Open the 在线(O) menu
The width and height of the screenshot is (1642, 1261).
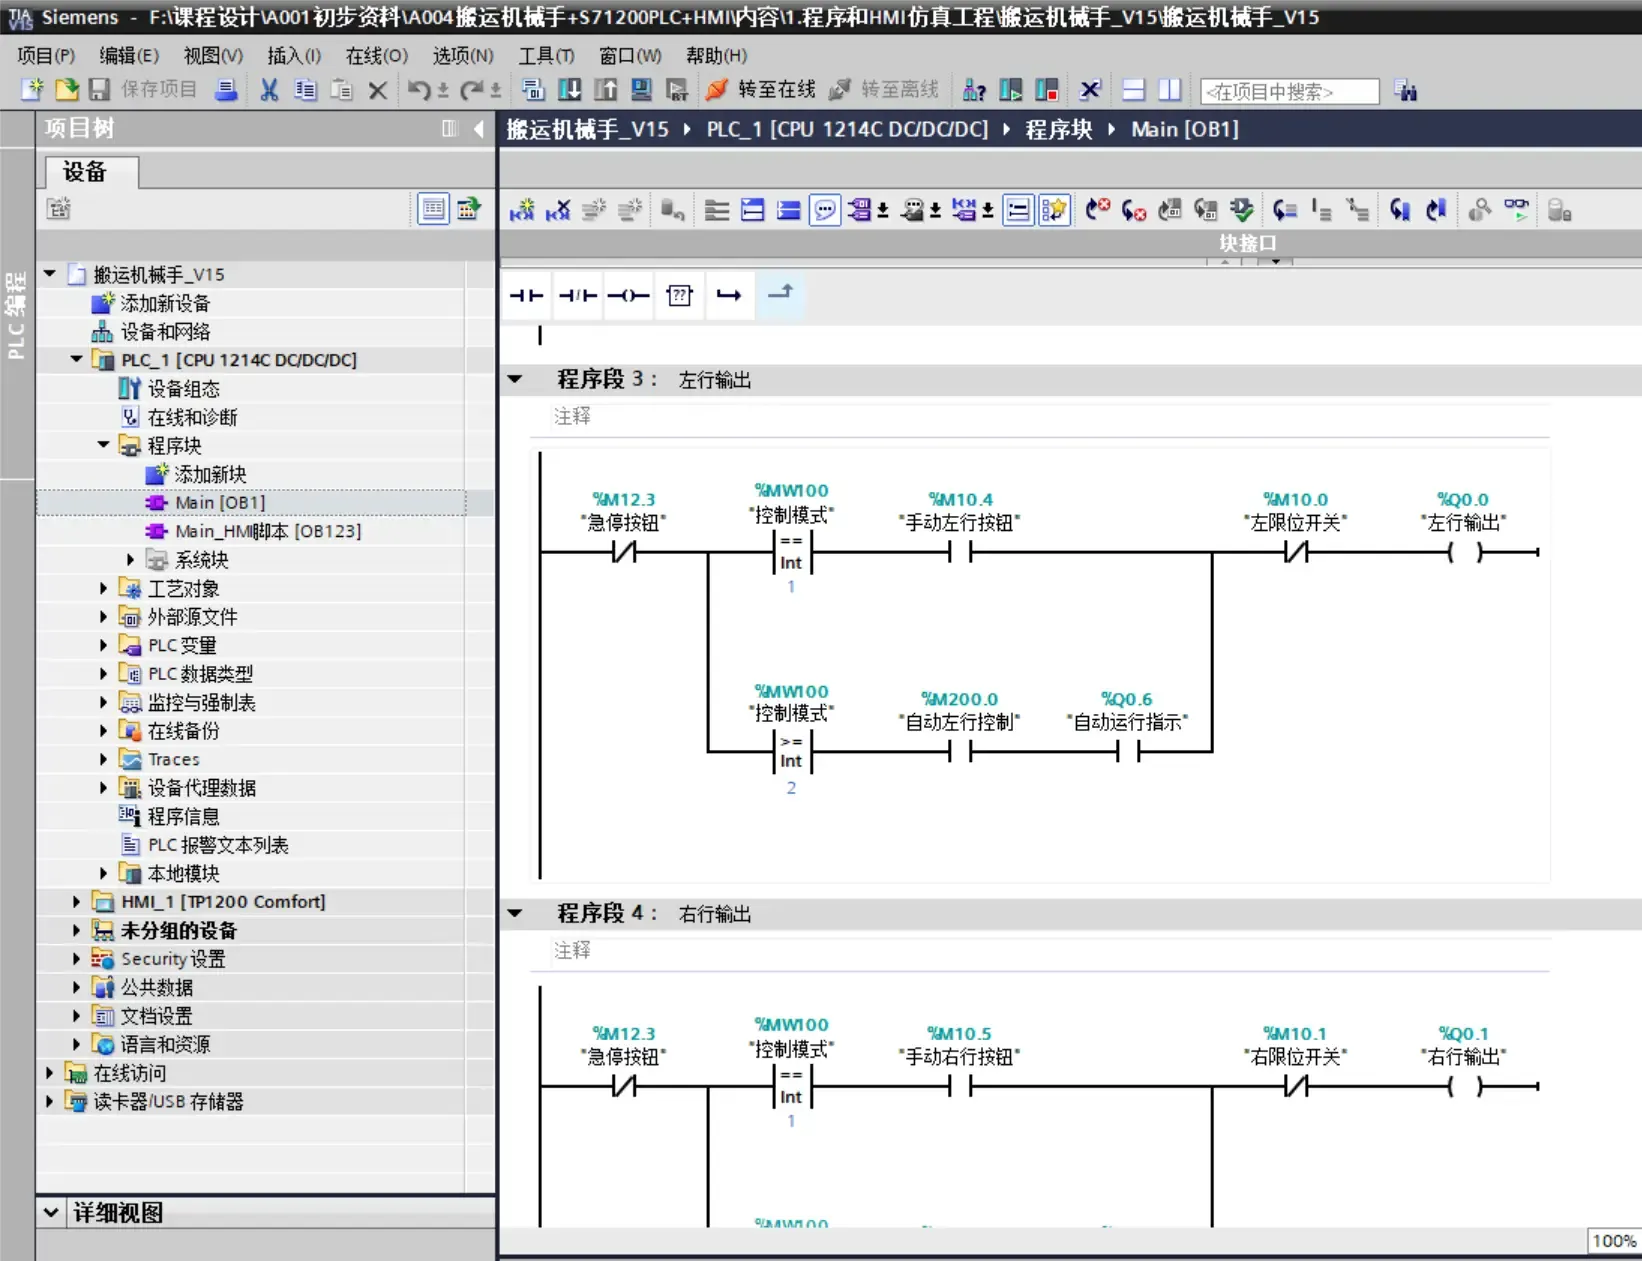click(x=376, y=56)
